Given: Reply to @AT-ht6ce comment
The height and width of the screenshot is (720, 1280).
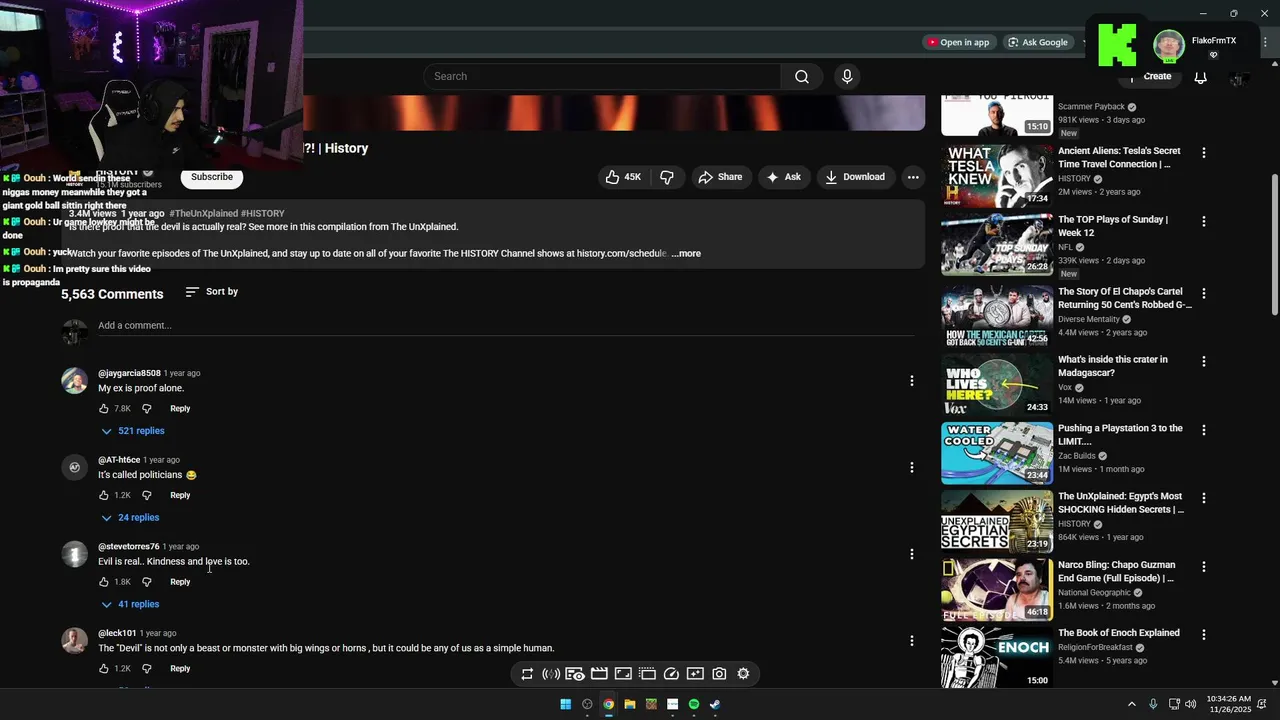Looking at the screenshot, I should (180, 496).
